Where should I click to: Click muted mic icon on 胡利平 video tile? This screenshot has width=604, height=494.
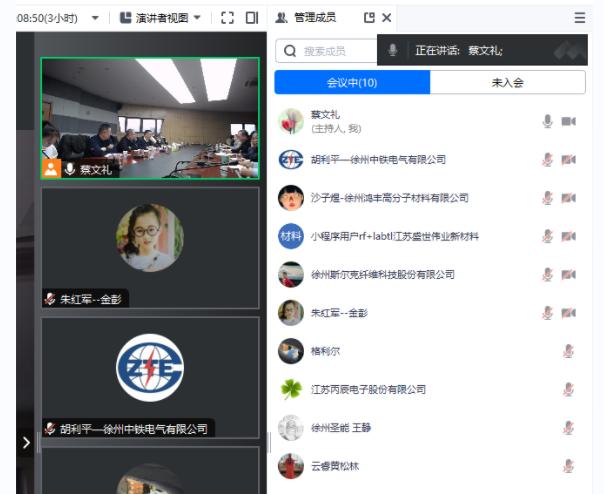50,428
